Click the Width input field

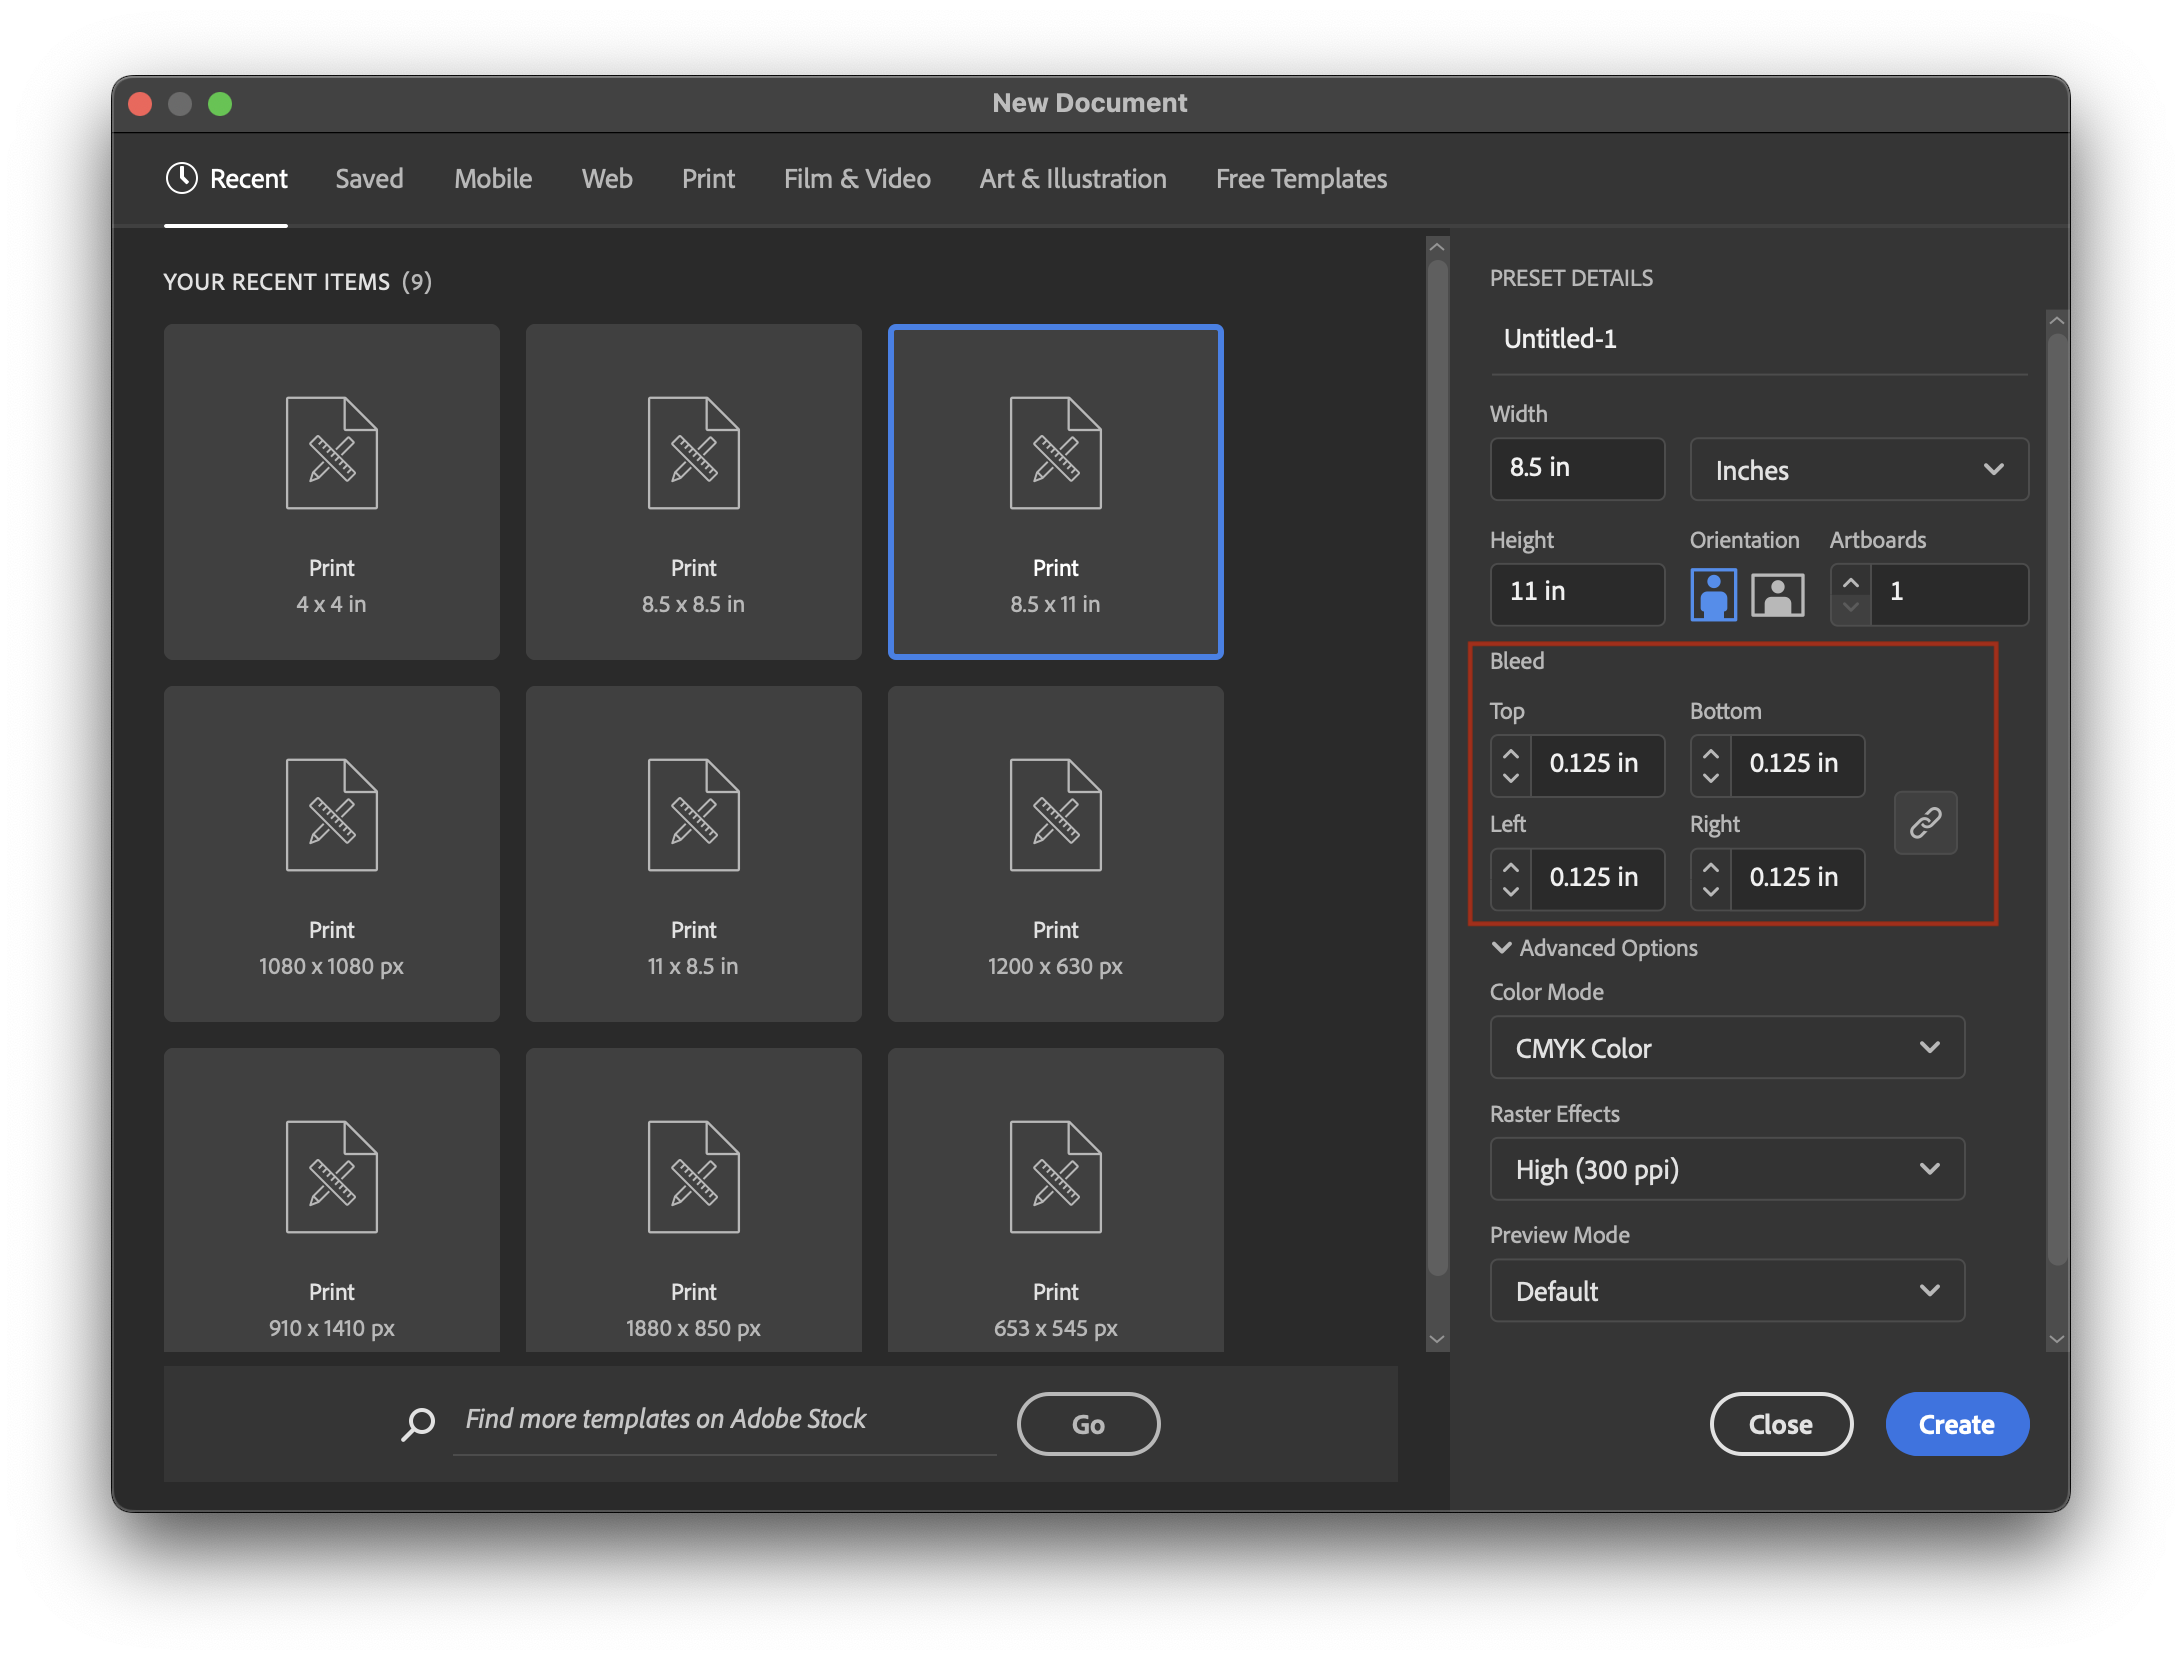pos(1576,468)
